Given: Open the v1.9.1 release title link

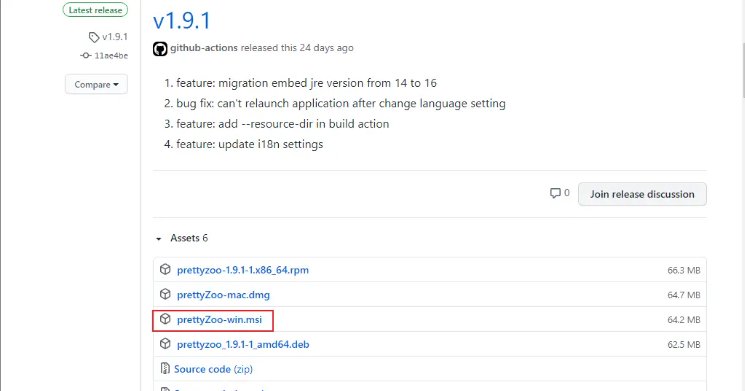Looking at the screenshot, I should point(181,21).
